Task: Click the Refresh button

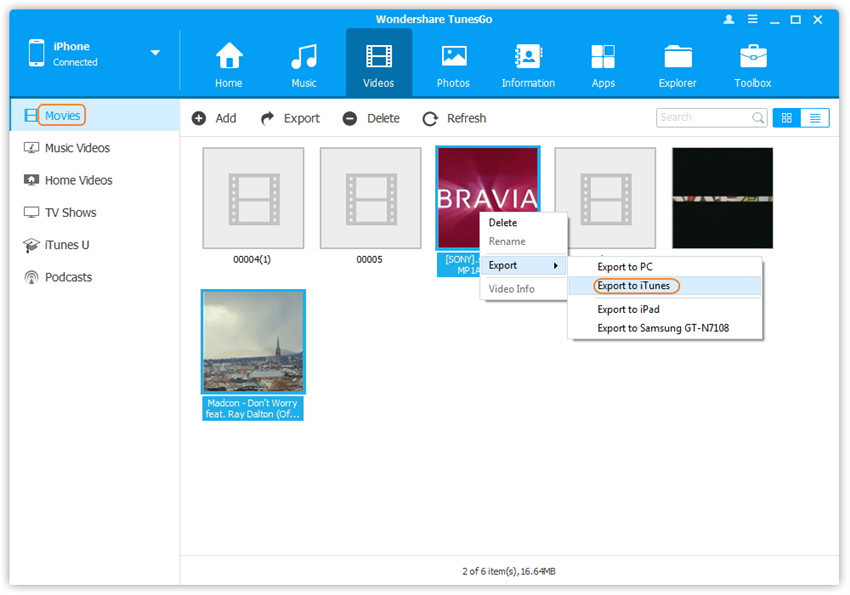Action: click(x=454, y=118)
